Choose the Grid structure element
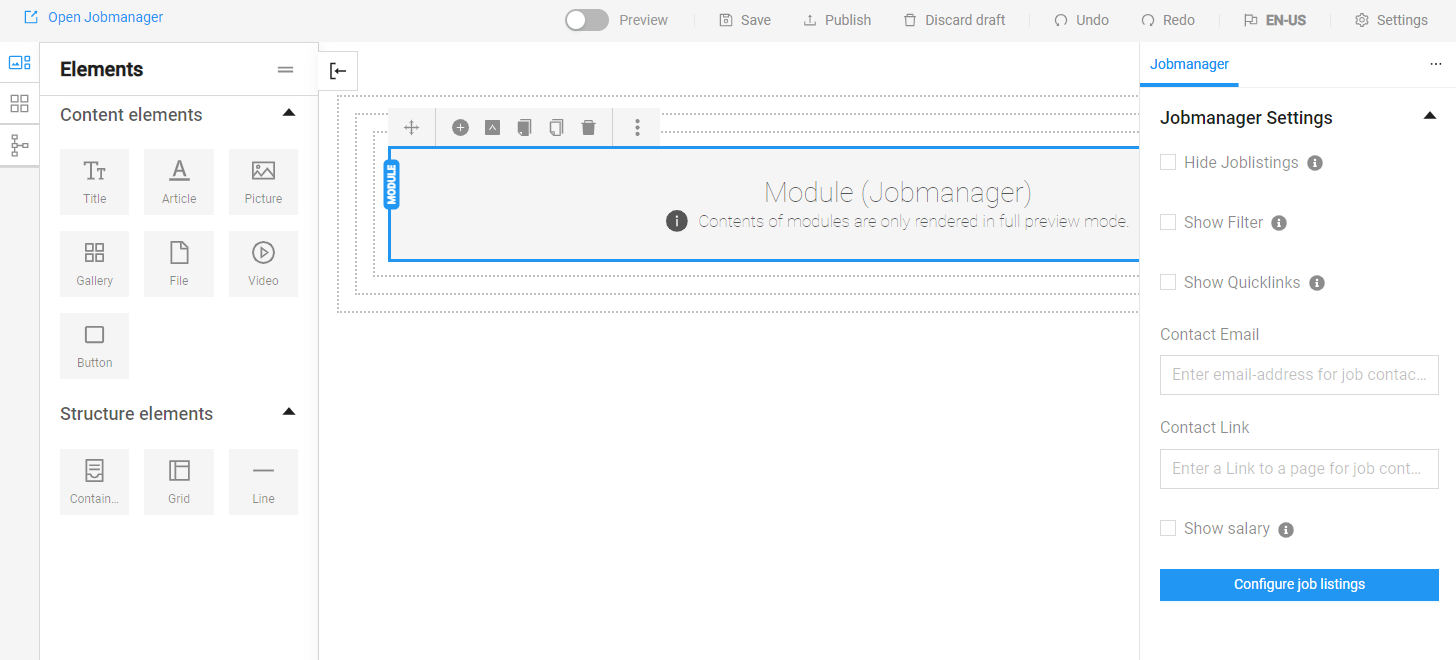Screen dimensions: 1456x660 point(179,482)
